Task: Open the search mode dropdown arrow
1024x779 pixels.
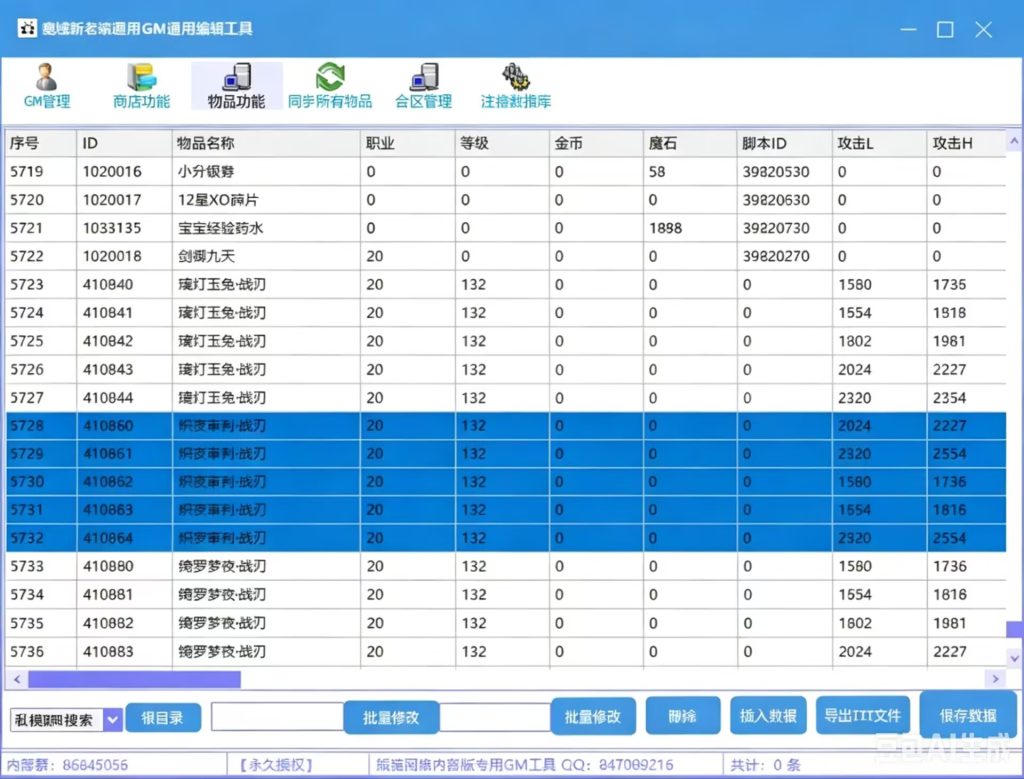Action: click(x=113, y=720)
